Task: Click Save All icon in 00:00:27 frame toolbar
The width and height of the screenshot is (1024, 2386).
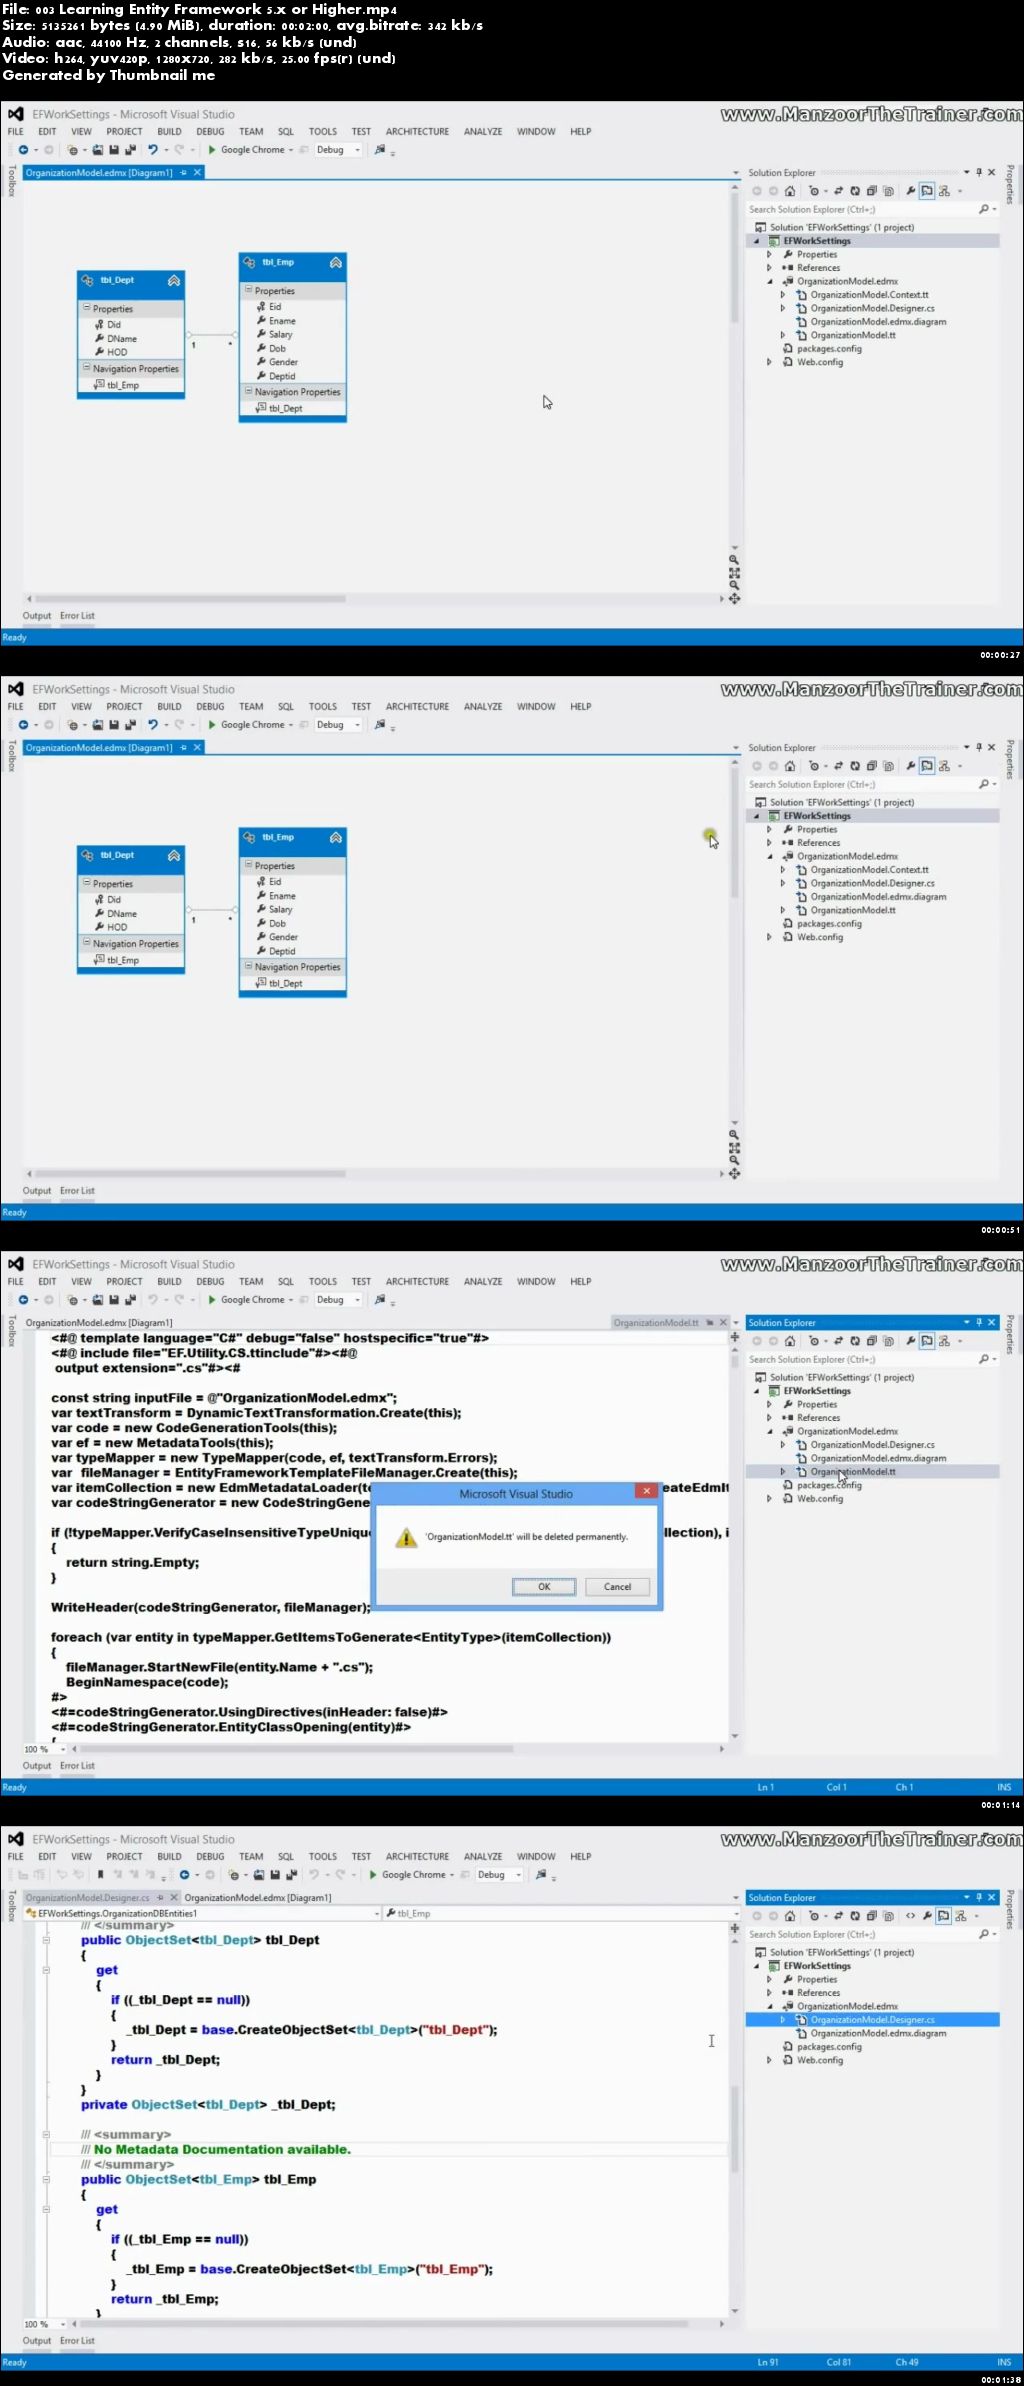Action: pyautogui.click(x=130, y=150)
